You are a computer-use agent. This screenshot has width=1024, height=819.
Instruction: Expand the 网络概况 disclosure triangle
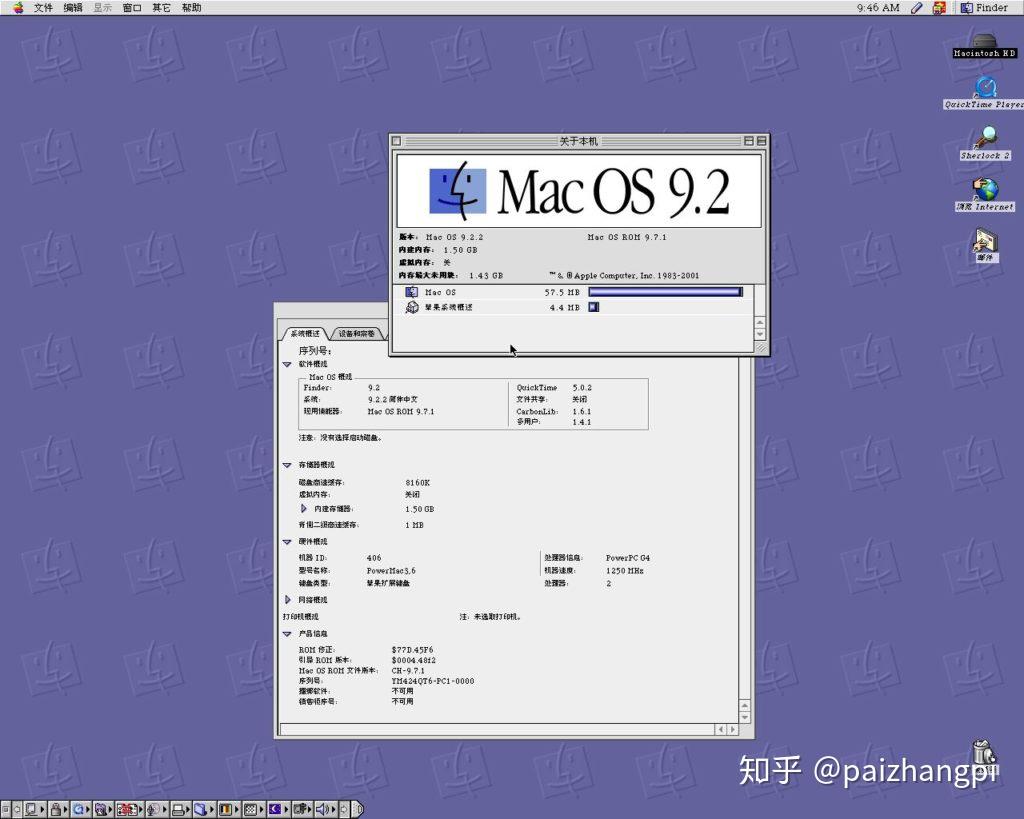coord(287,600)
